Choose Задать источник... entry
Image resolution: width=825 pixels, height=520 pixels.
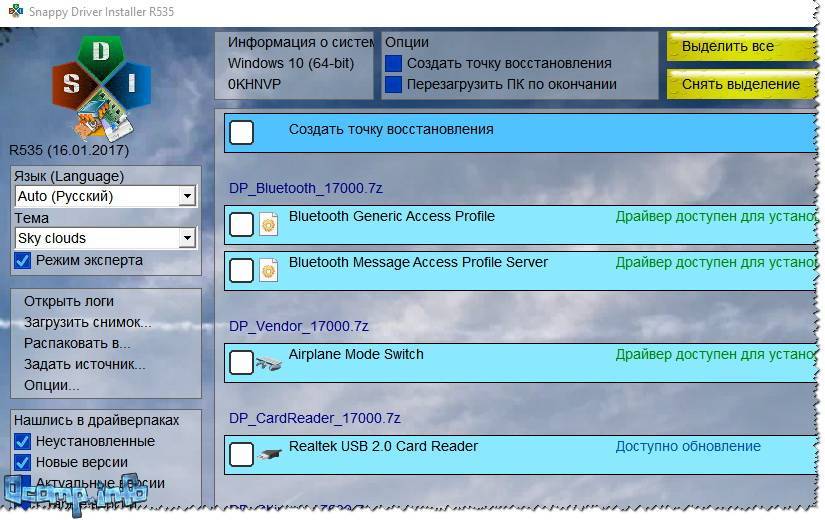(x=85, y=364)
